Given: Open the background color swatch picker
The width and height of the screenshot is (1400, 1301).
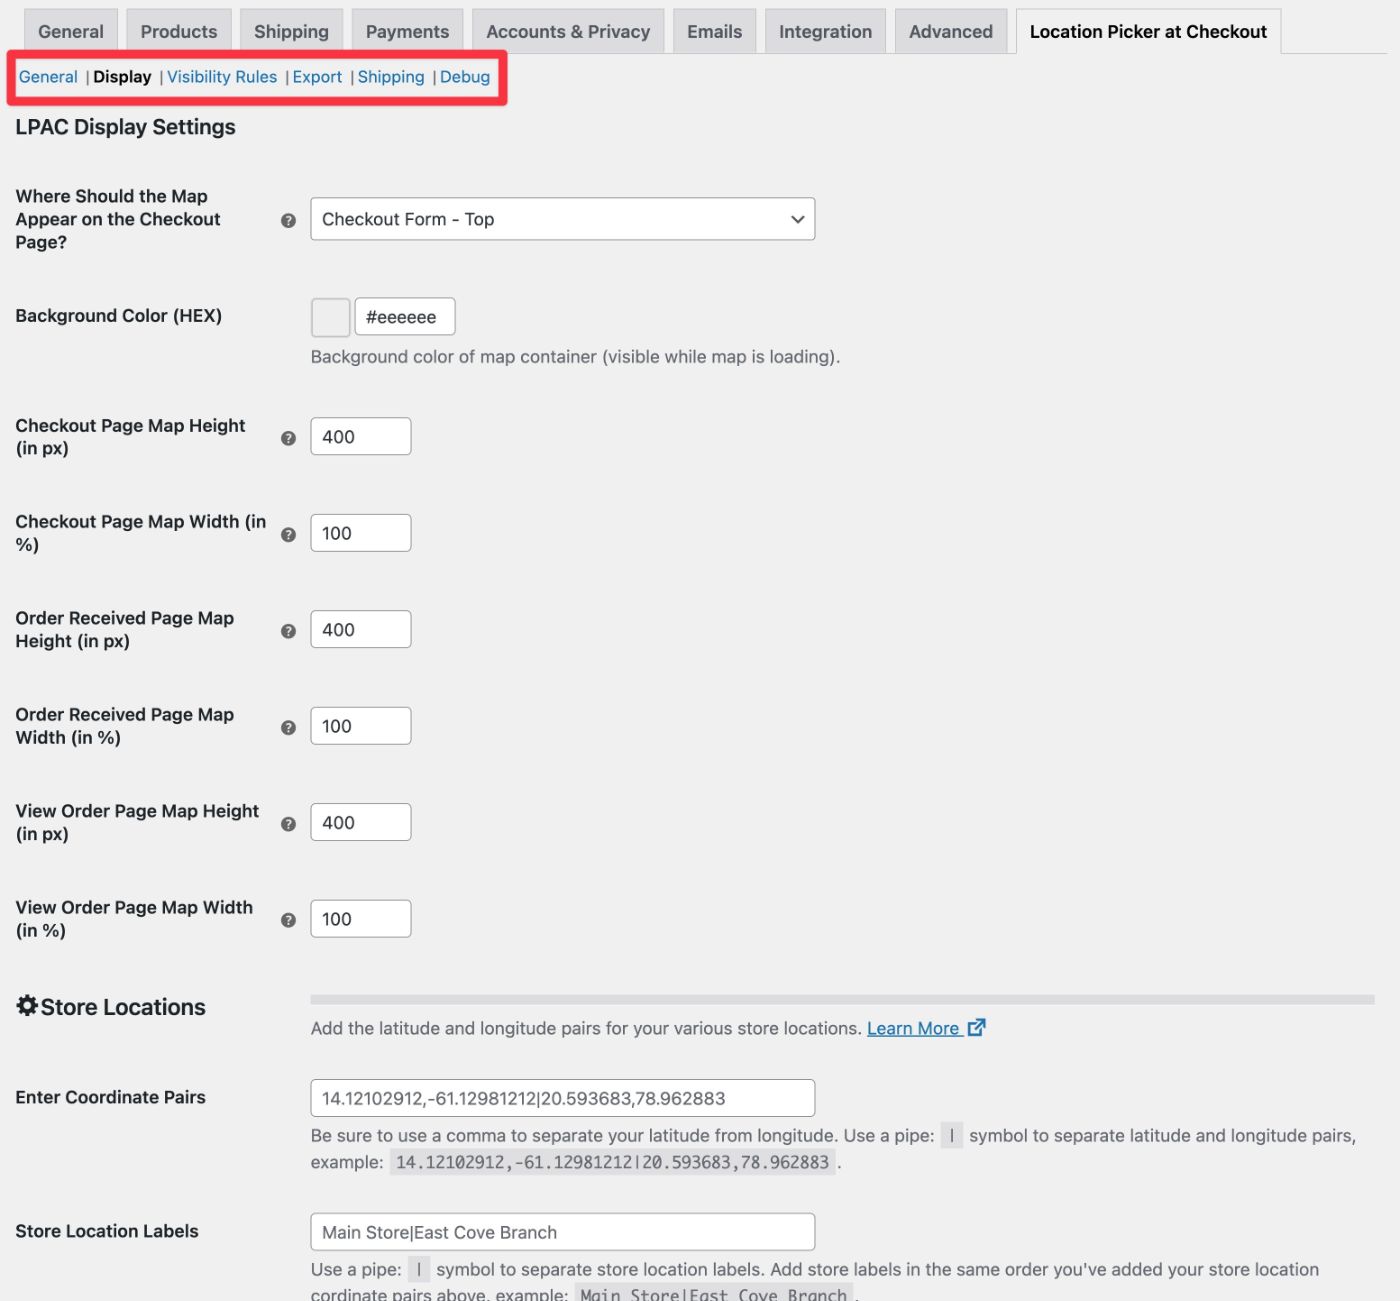Looking at the screenshot, I should [330, 317].
